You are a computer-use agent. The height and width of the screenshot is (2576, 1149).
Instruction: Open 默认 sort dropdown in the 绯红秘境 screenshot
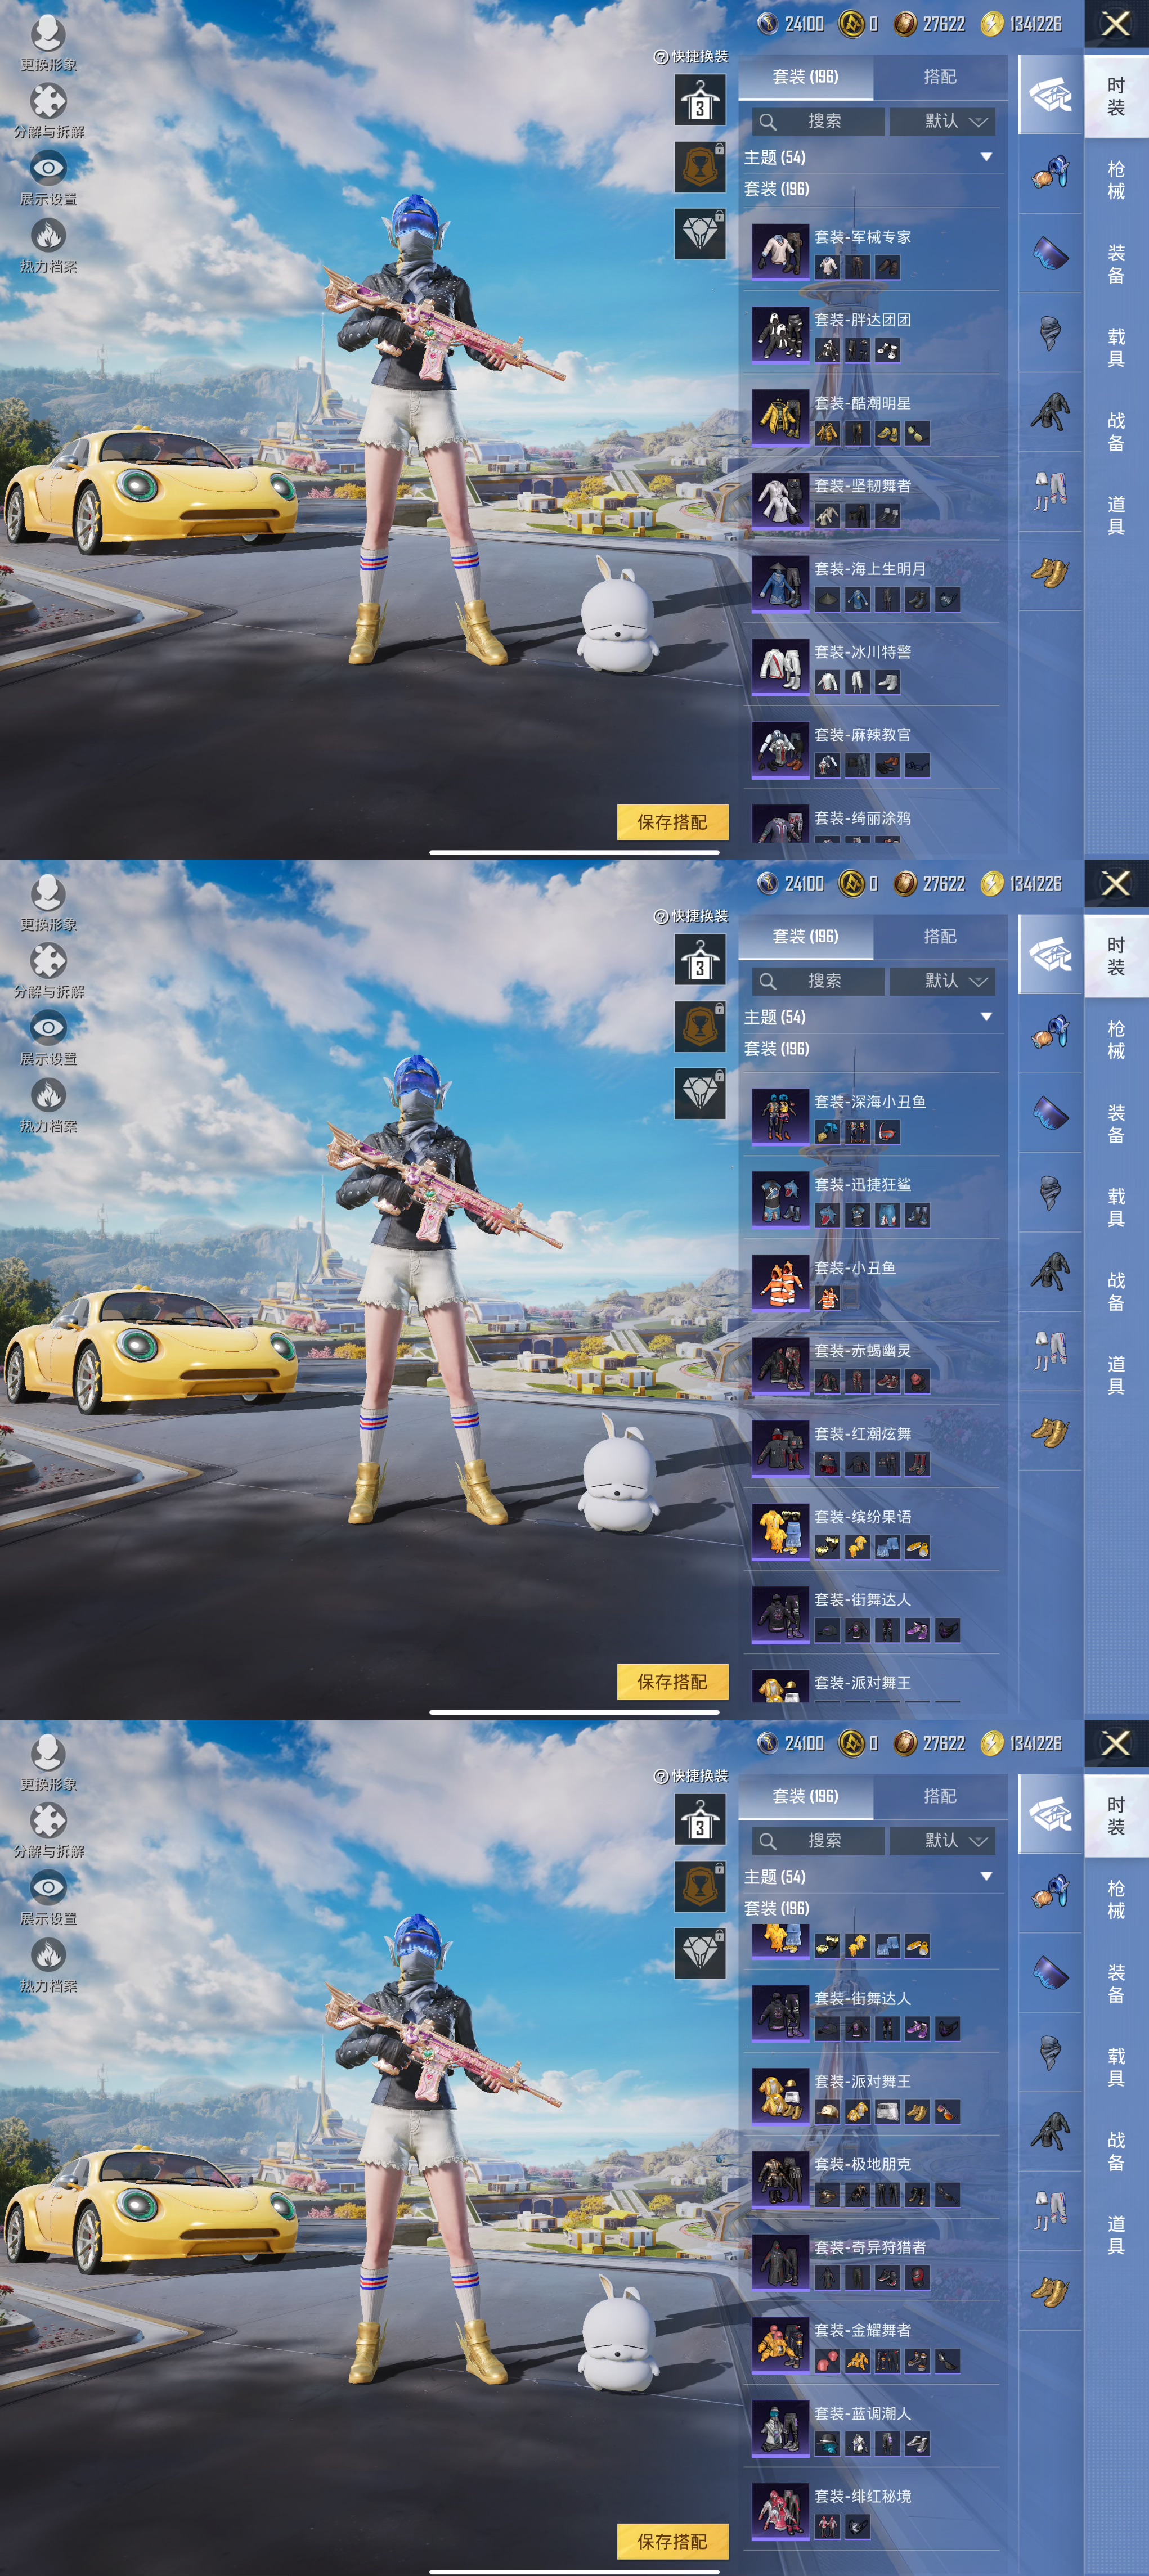point(942,1840)
